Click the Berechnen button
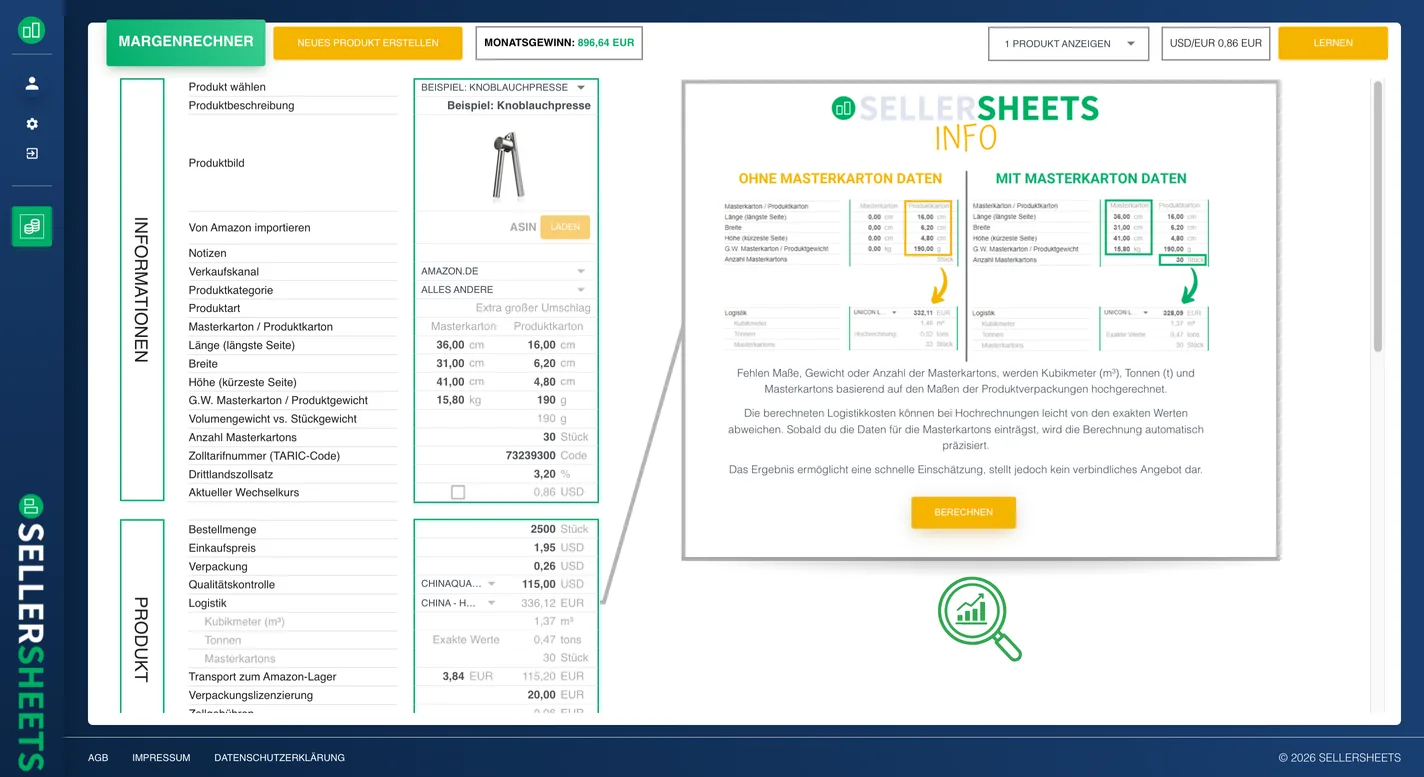Screen dimensions: 1424x777 [x=963, y=512]
